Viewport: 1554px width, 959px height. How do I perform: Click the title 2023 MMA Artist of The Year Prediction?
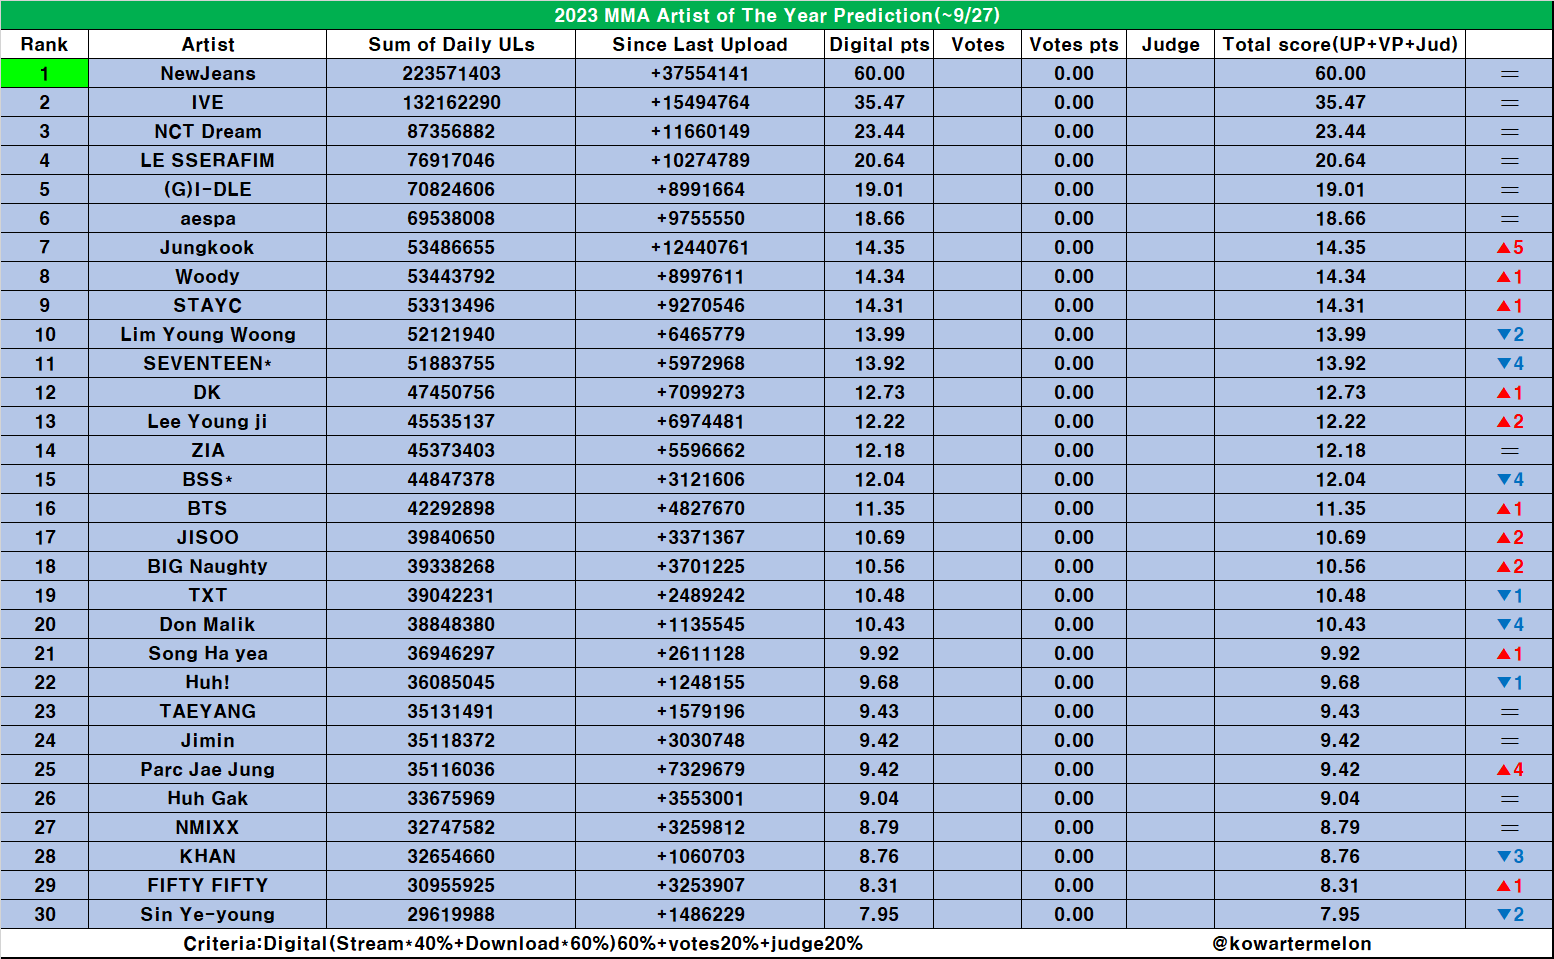click(777, 15)
